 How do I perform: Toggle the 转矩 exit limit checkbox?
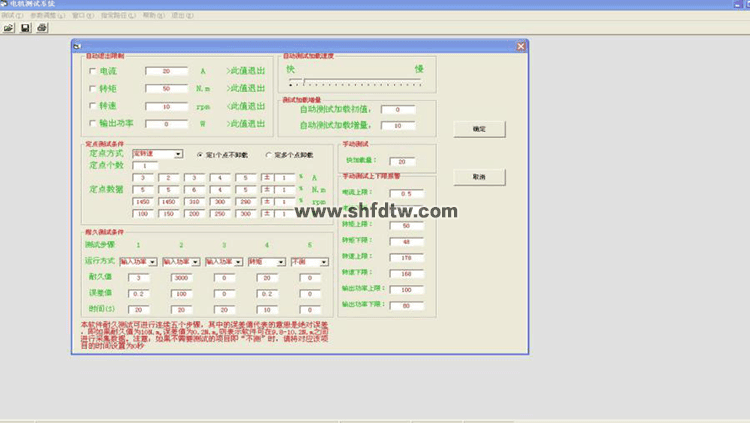92,89
